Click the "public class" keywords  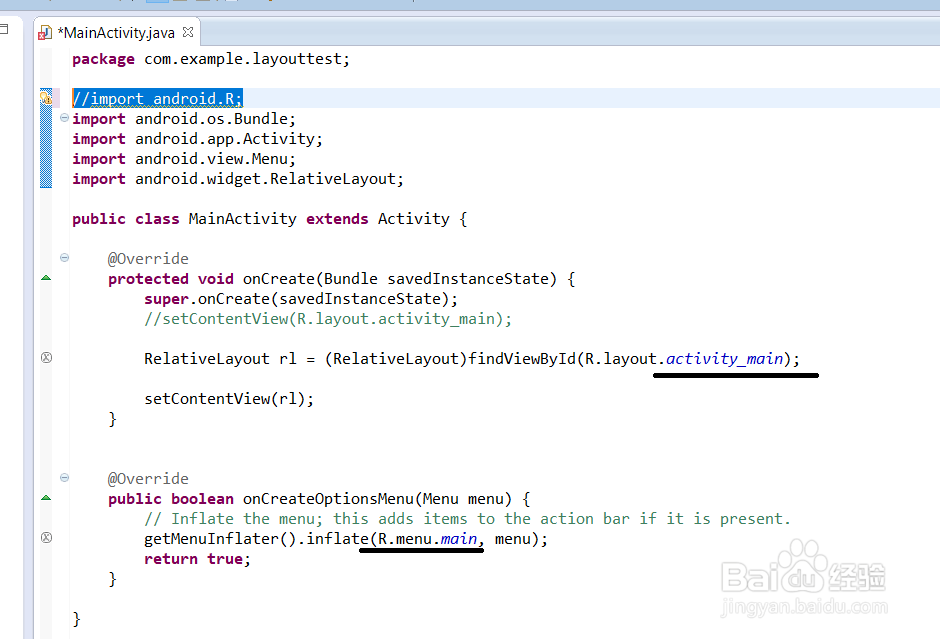click(x=125, y=219)
